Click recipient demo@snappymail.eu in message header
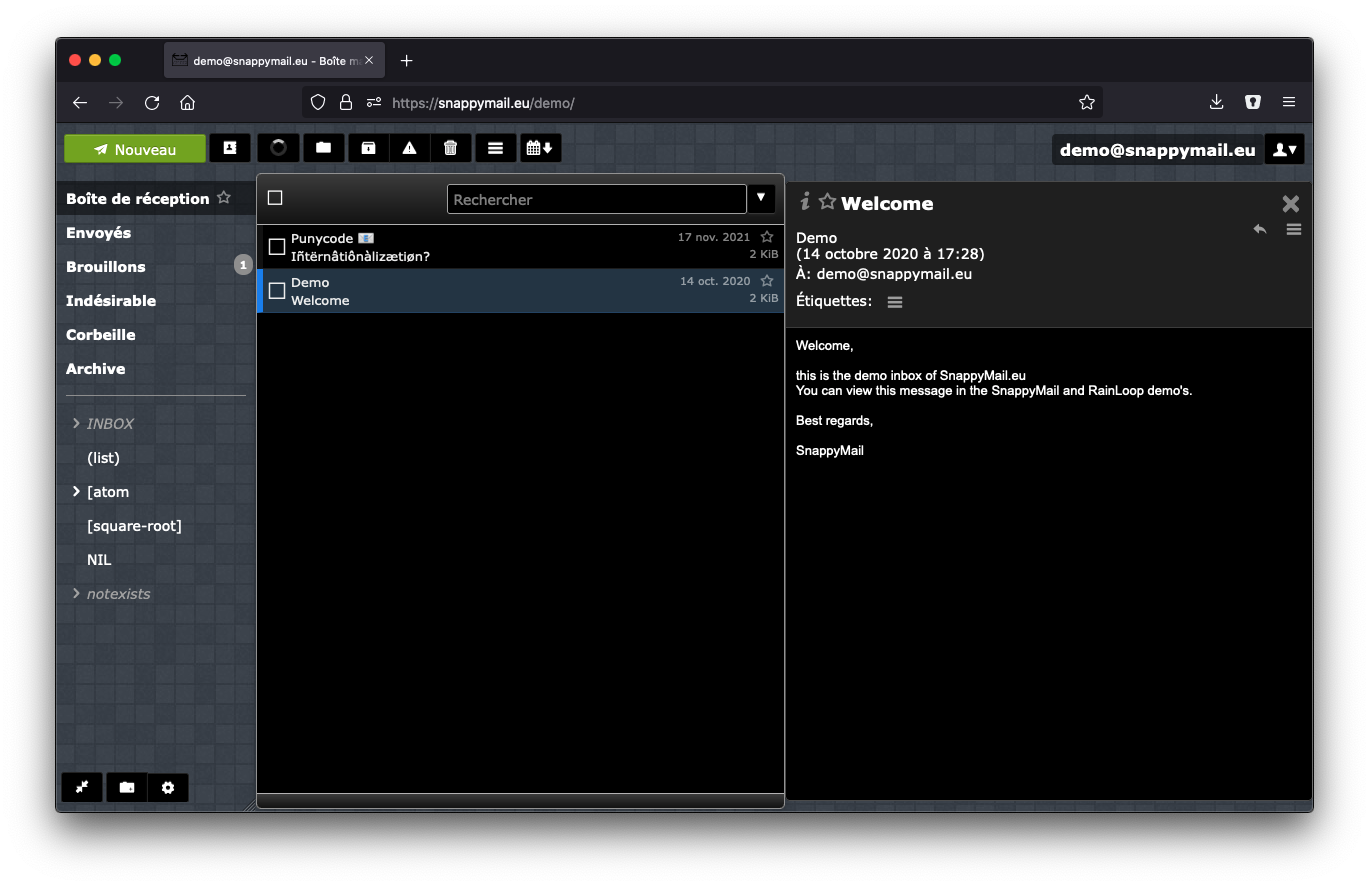 [894, 273]
